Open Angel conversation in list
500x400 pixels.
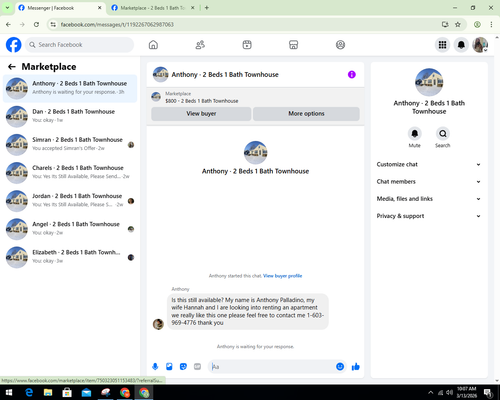70,229
